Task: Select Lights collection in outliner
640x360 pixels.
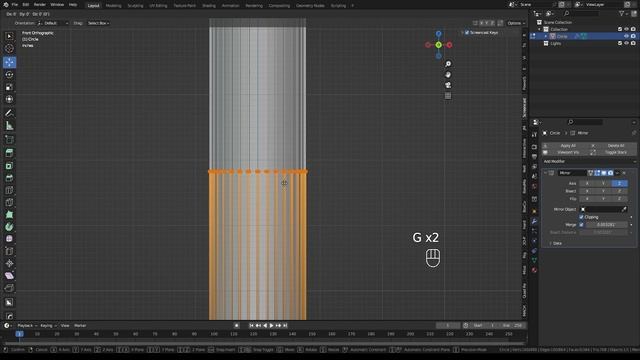Action: tap(556, 43)
